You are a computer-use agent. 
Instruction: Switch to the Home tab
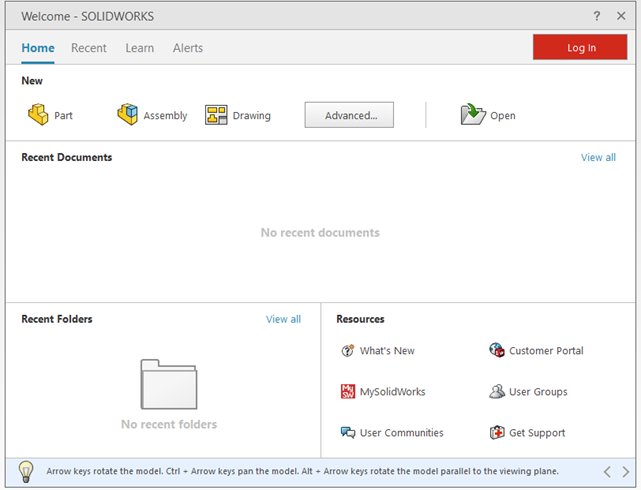point(38,48)
